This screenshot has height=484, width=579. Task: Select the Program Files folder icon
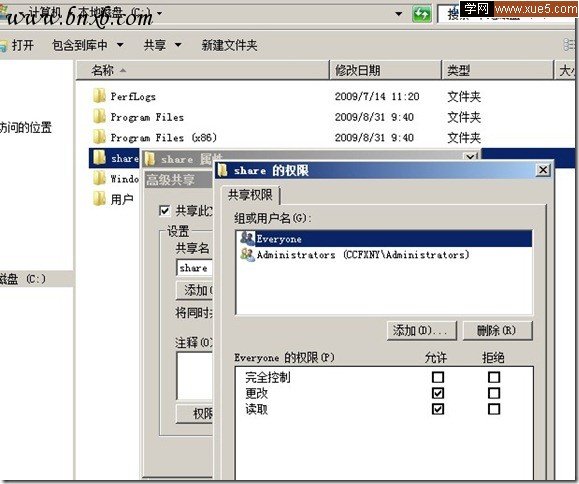point(99,117)
